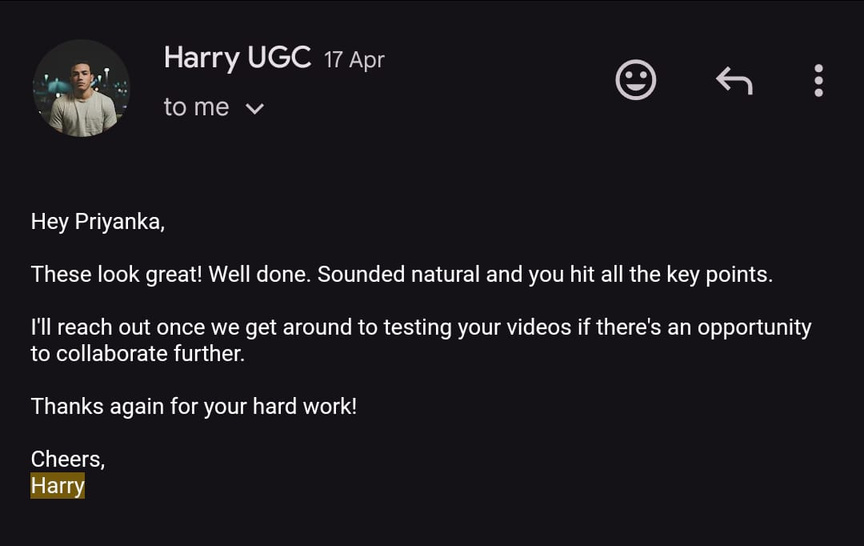Open the three-dot more options menu
Screen dimensions: 864x546
click(x=818, y=80)
